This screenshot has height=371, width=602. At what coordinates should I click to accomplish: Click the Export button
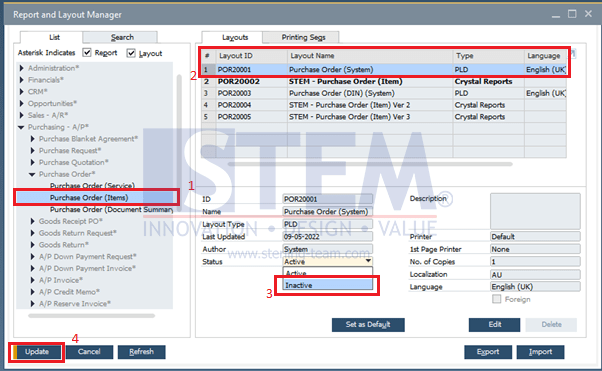488,351
